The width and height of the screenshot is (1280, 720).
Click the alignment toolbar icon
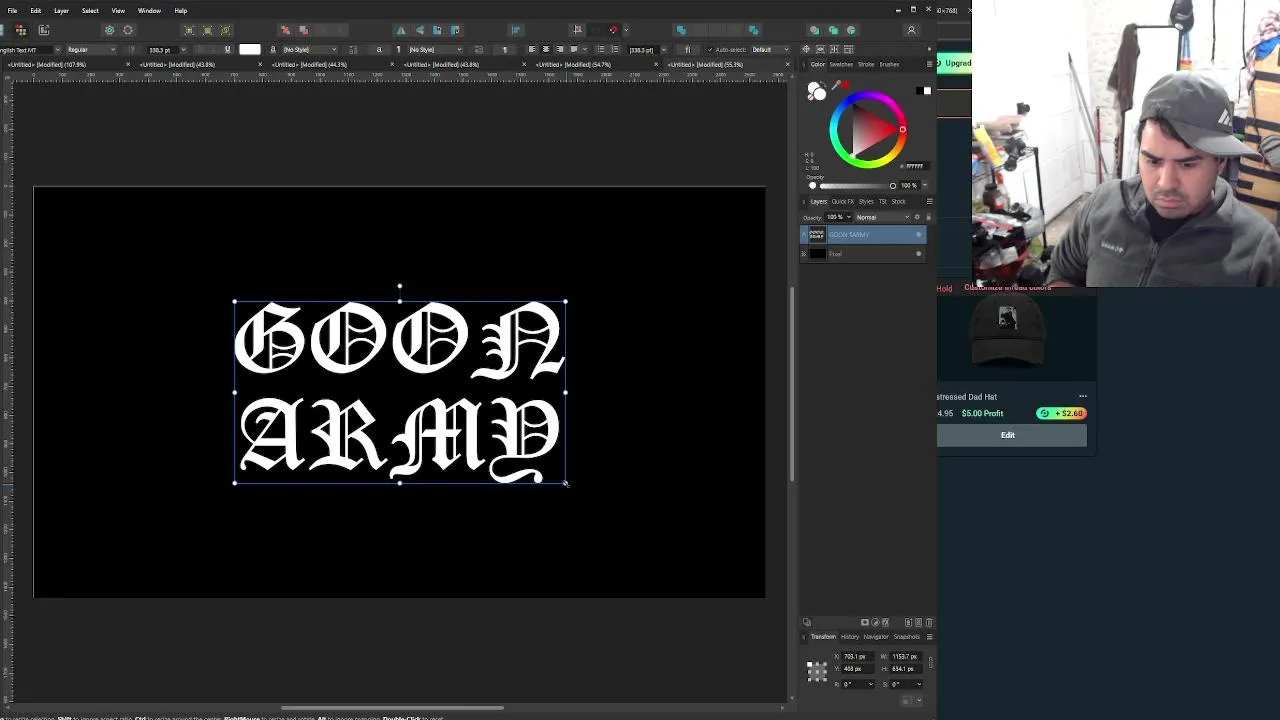coord(516,30)
